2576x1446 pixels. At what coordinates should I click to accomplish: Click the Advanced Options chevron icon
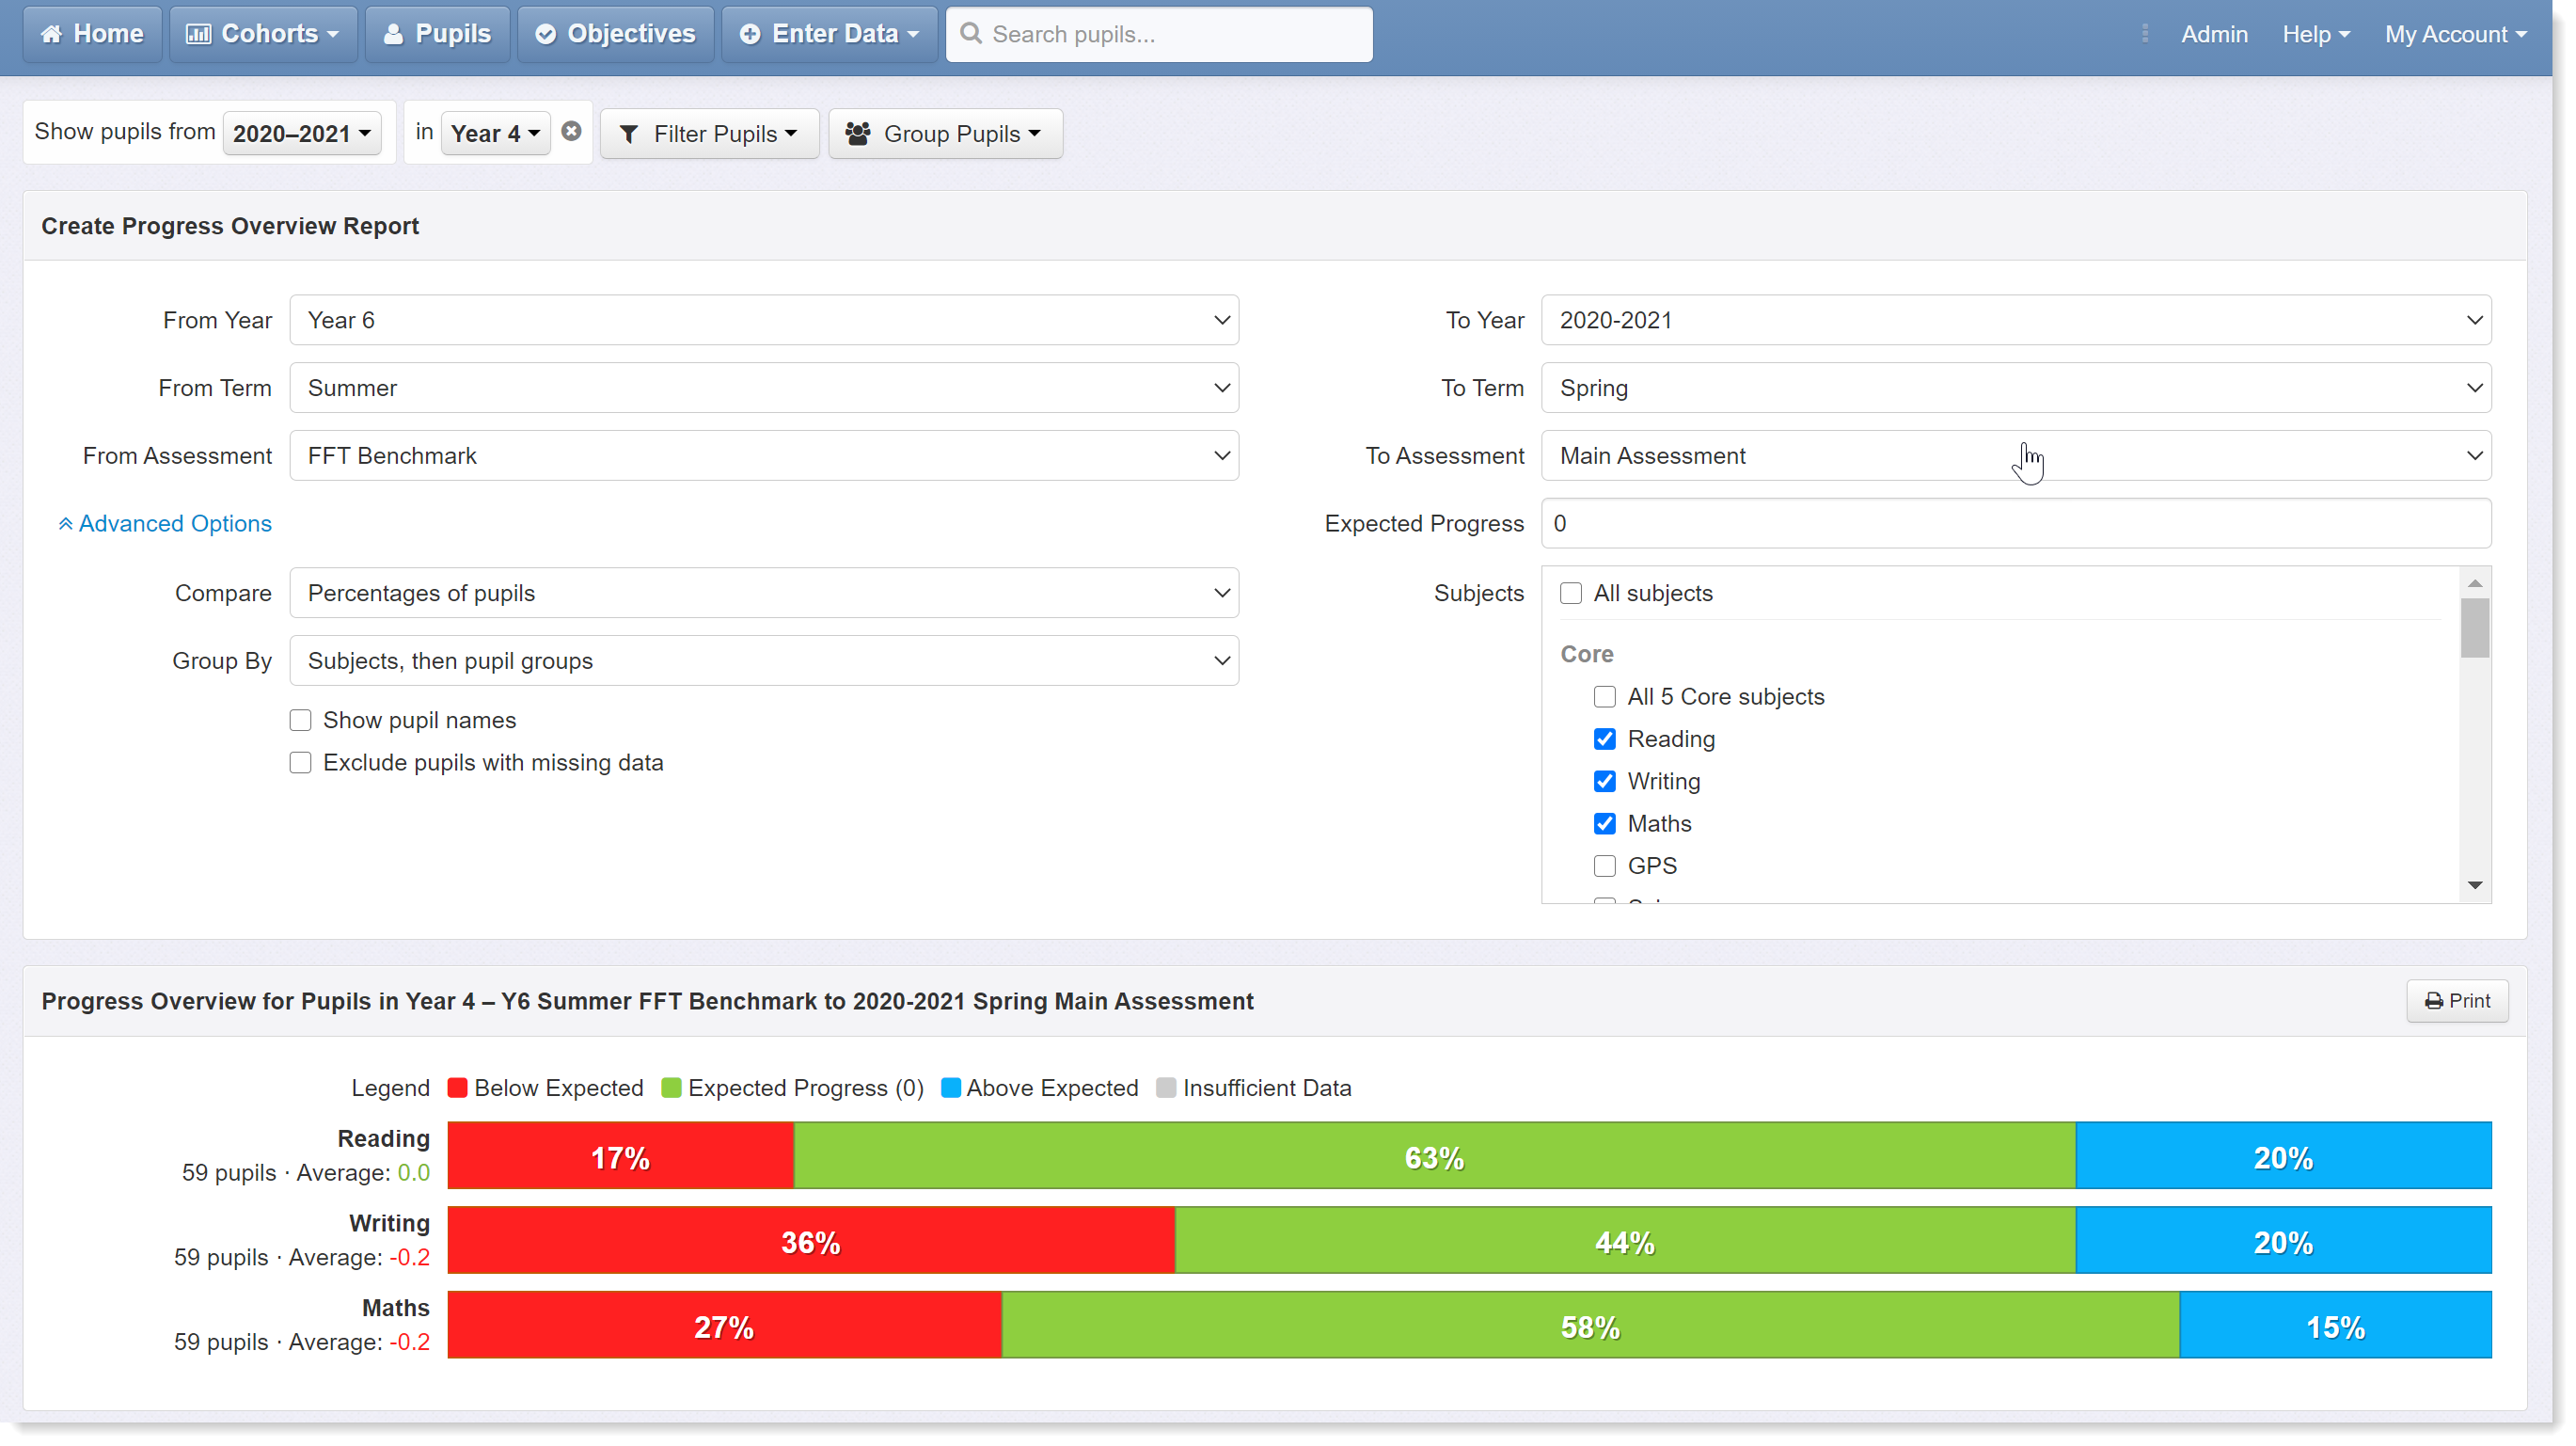65,523
